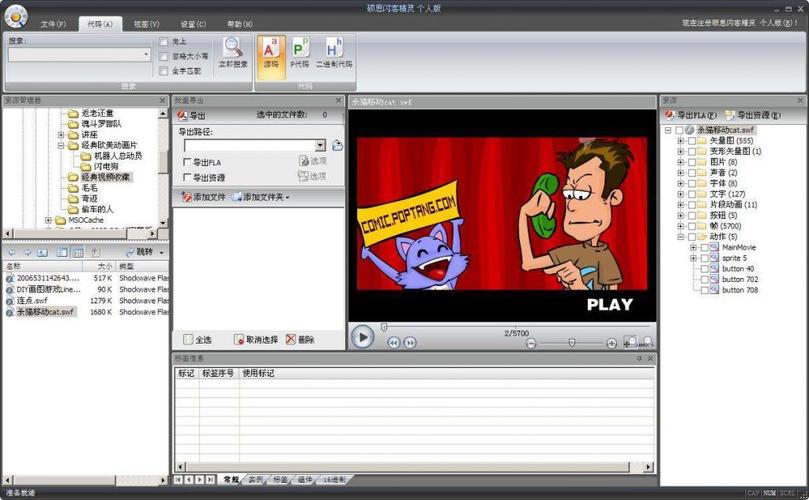This screenshot has height=500, width=809.
Task: Open the 视图(V) ribbon tab
Action: [x=147, y=24]
